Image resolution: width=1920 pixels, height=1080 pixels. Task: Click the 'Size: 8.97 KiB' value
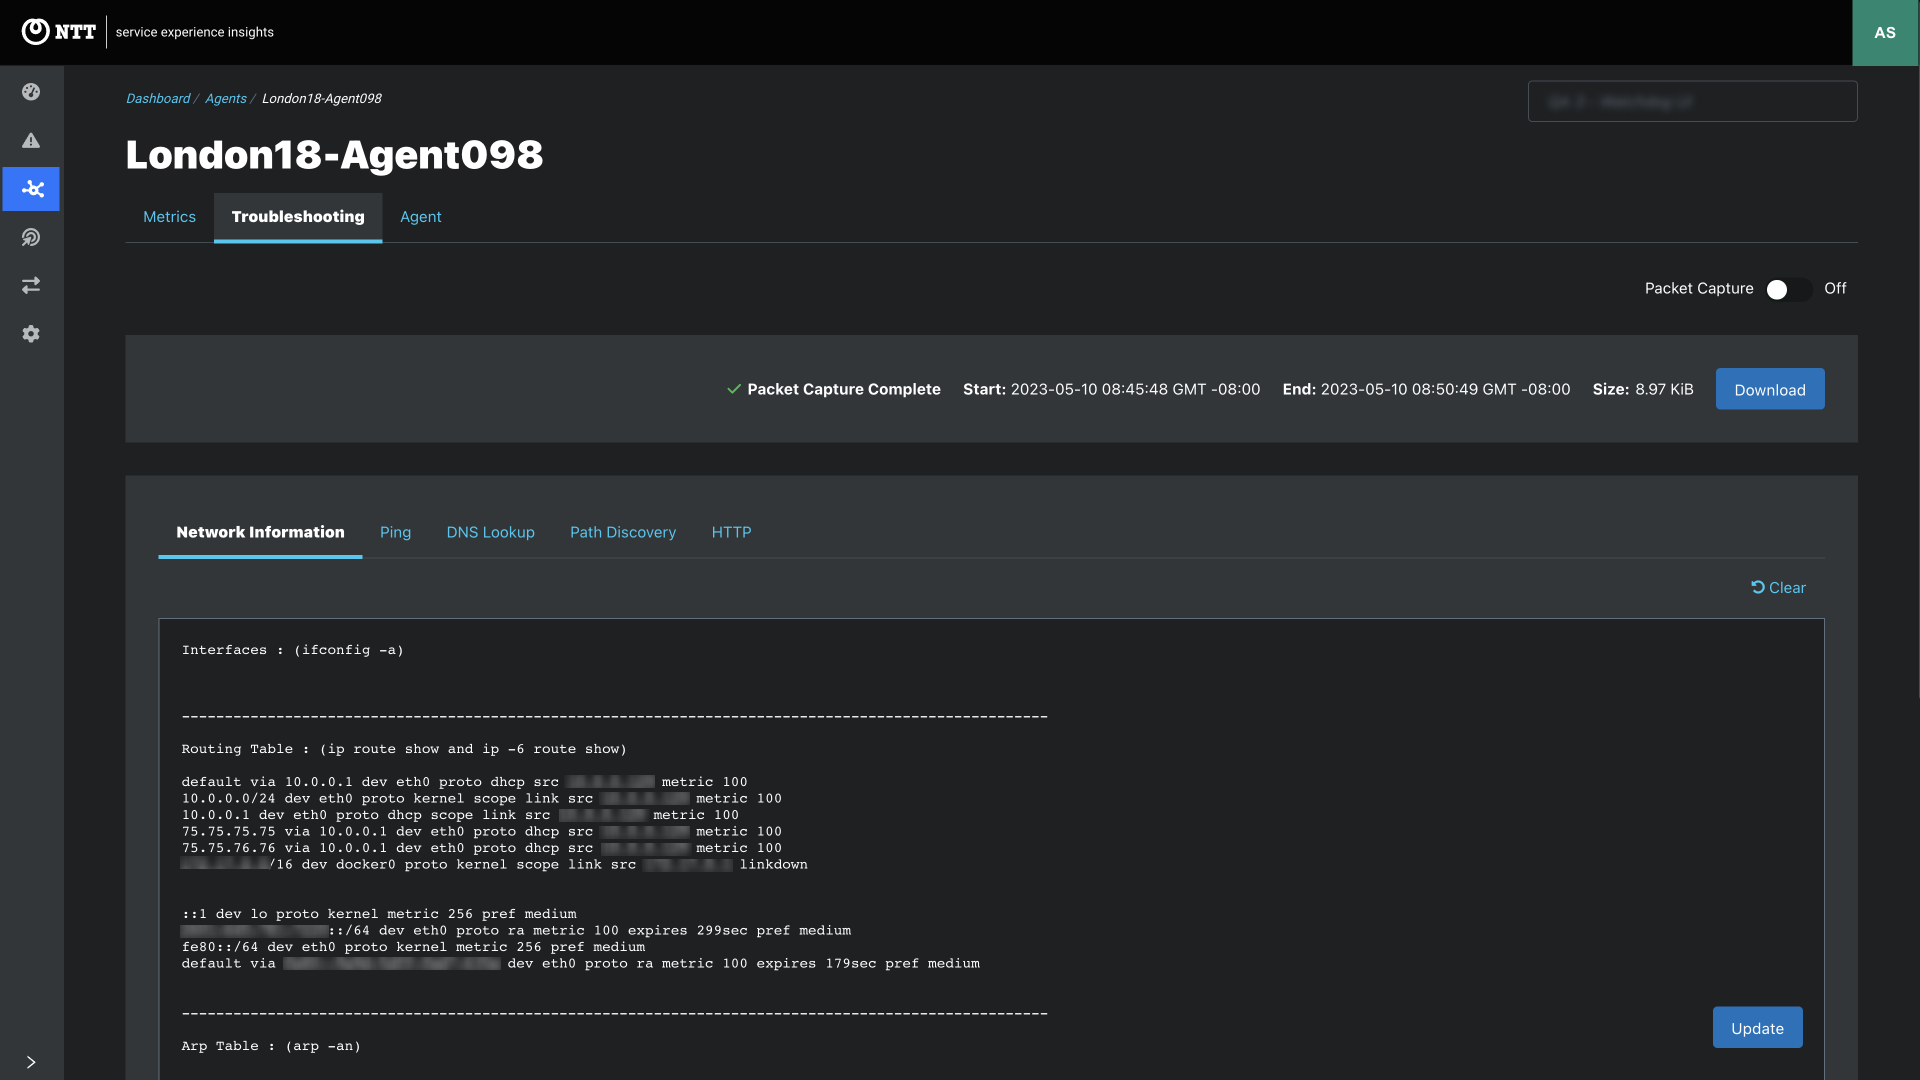click(1643, 389)
